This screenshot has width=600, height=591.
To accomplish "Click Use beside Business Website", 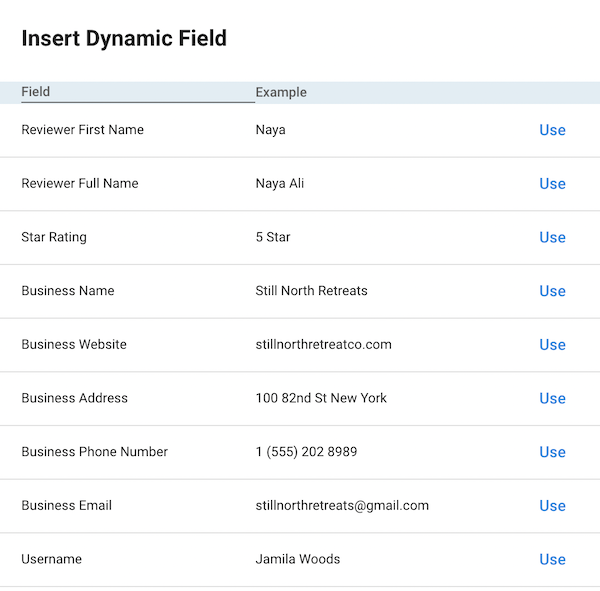I will pyautogui.click(x=552, y=345).
